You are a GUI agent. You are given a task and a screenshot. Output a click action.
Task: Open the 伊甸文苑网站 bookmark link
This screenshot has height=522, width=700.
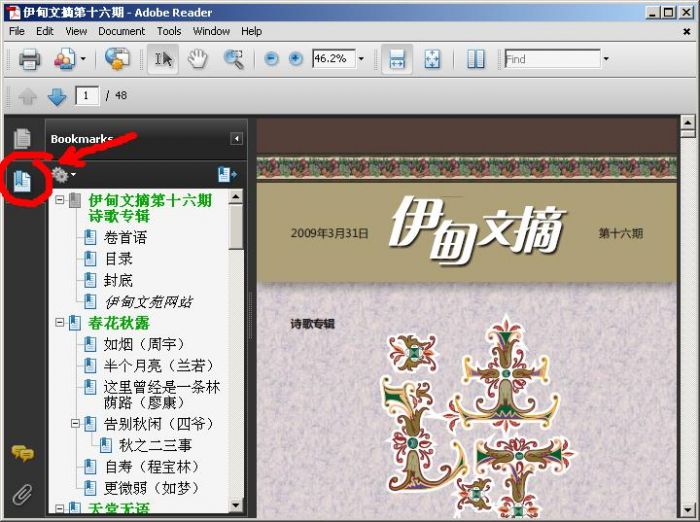149,302
